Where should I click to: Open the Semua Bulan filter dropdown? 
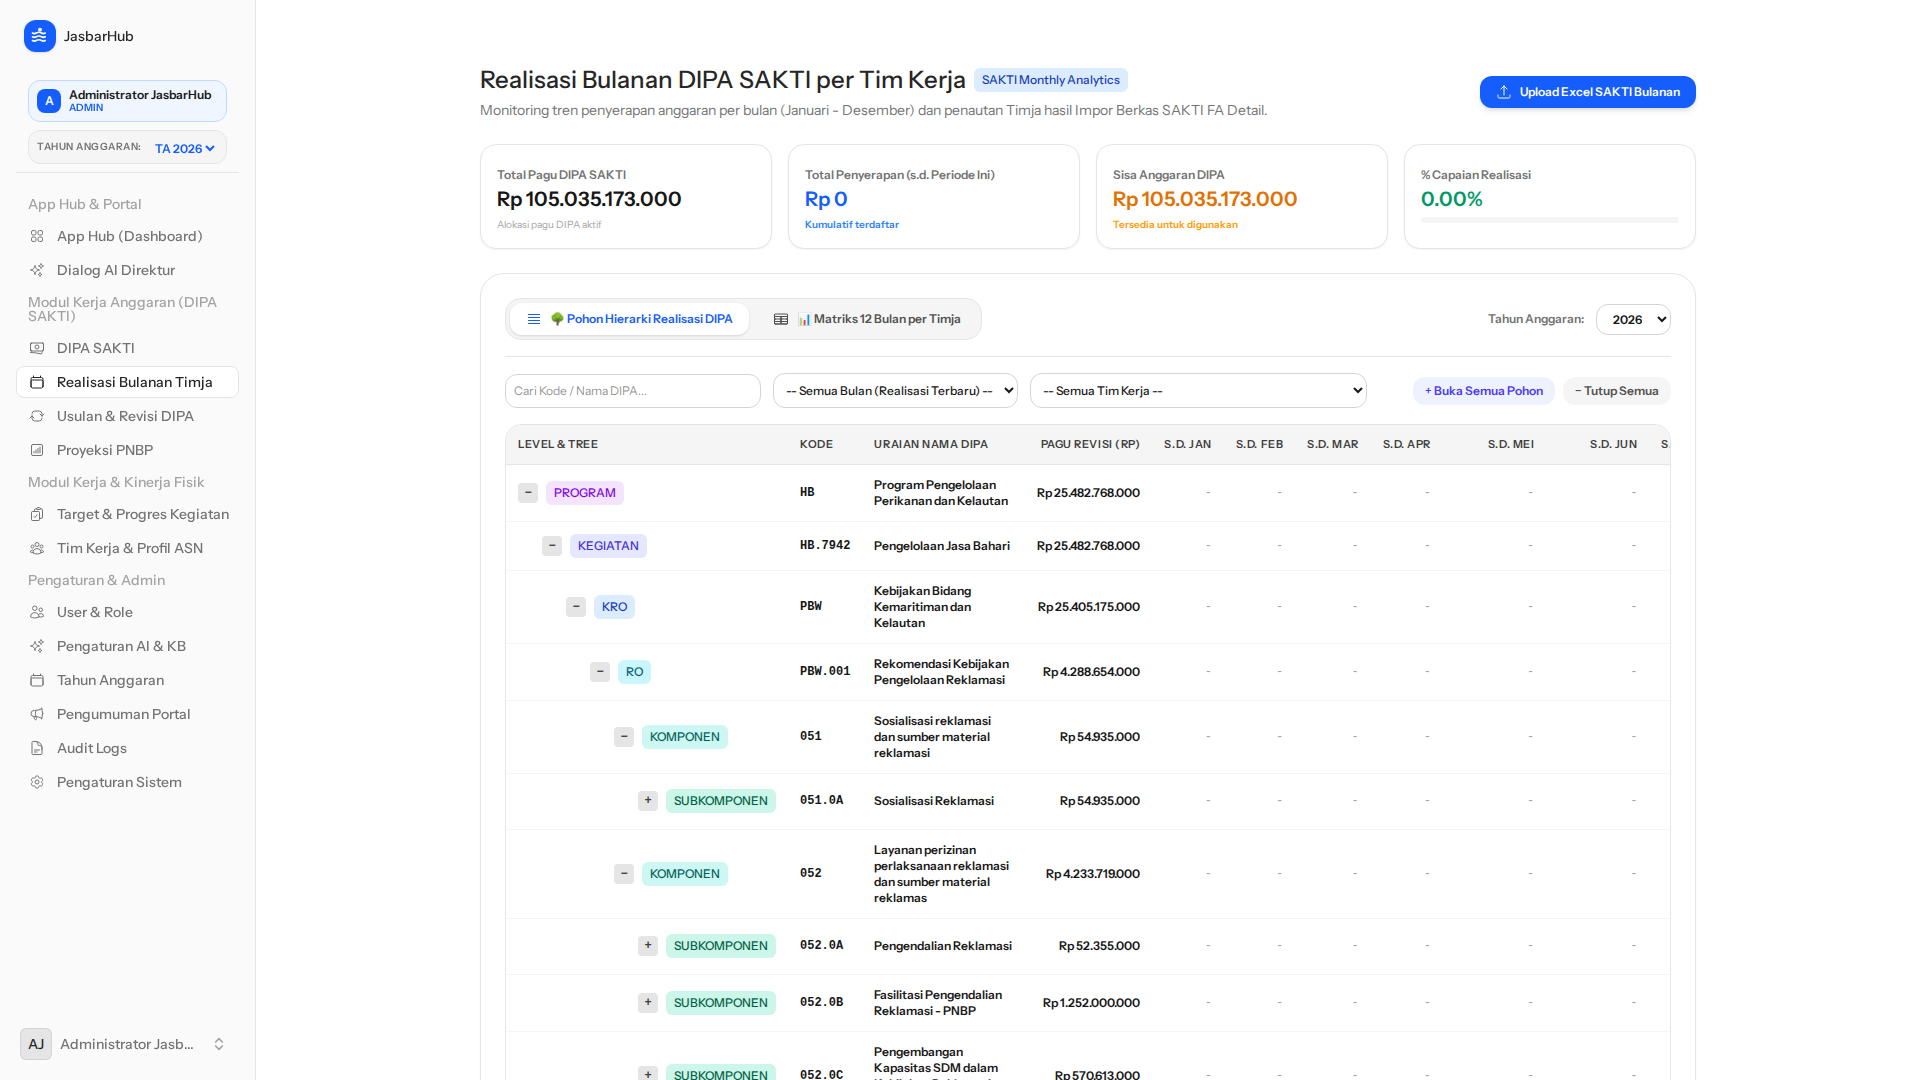[x=895, y=391]
